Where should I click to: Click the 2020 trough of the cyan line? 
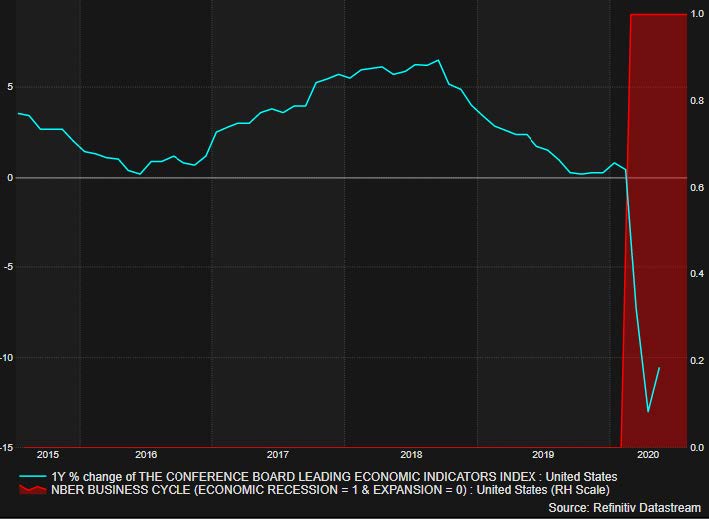[648, 412]
